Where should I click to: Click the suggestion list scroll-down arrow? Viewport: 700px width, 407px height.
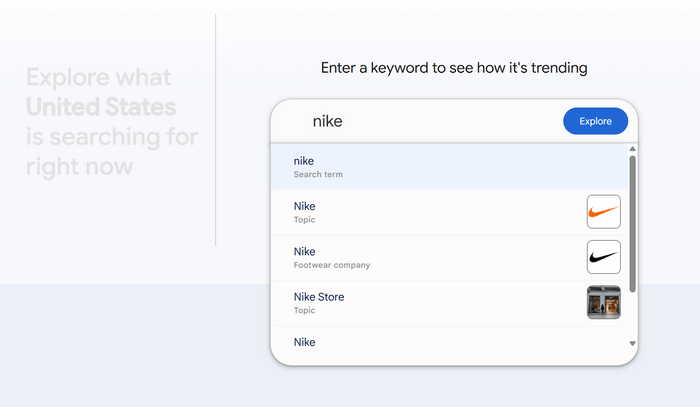pyautogui.click(x=632, y=344)
